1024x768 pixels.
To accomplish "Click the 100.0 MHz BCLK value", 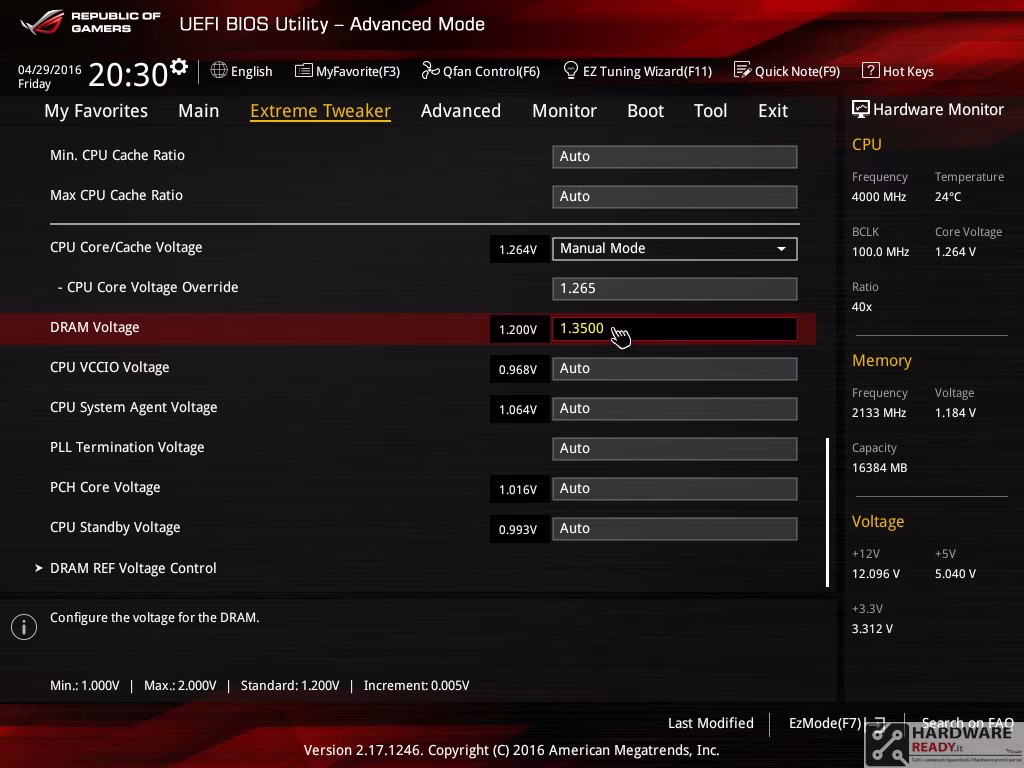I will (880, 252).
